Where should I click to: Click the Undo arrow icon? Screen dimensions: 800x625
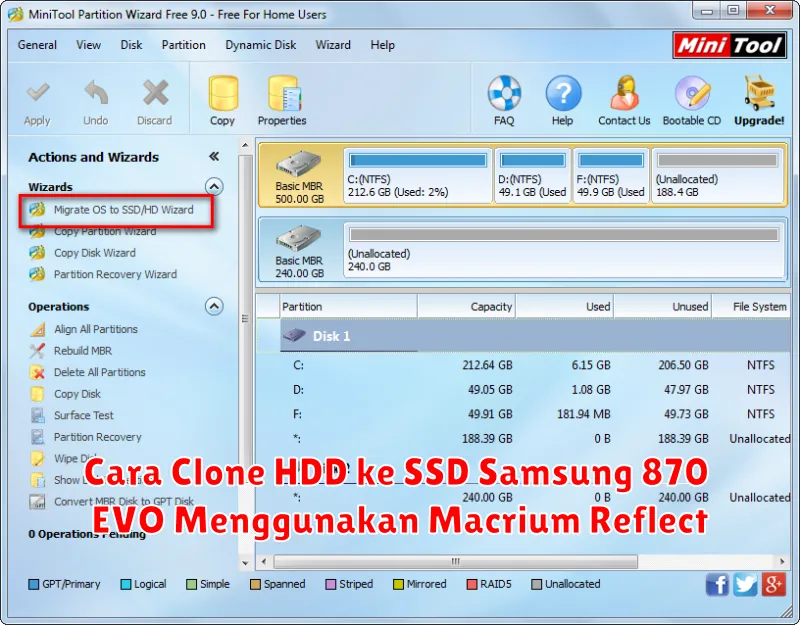click(x=96, y=95)
